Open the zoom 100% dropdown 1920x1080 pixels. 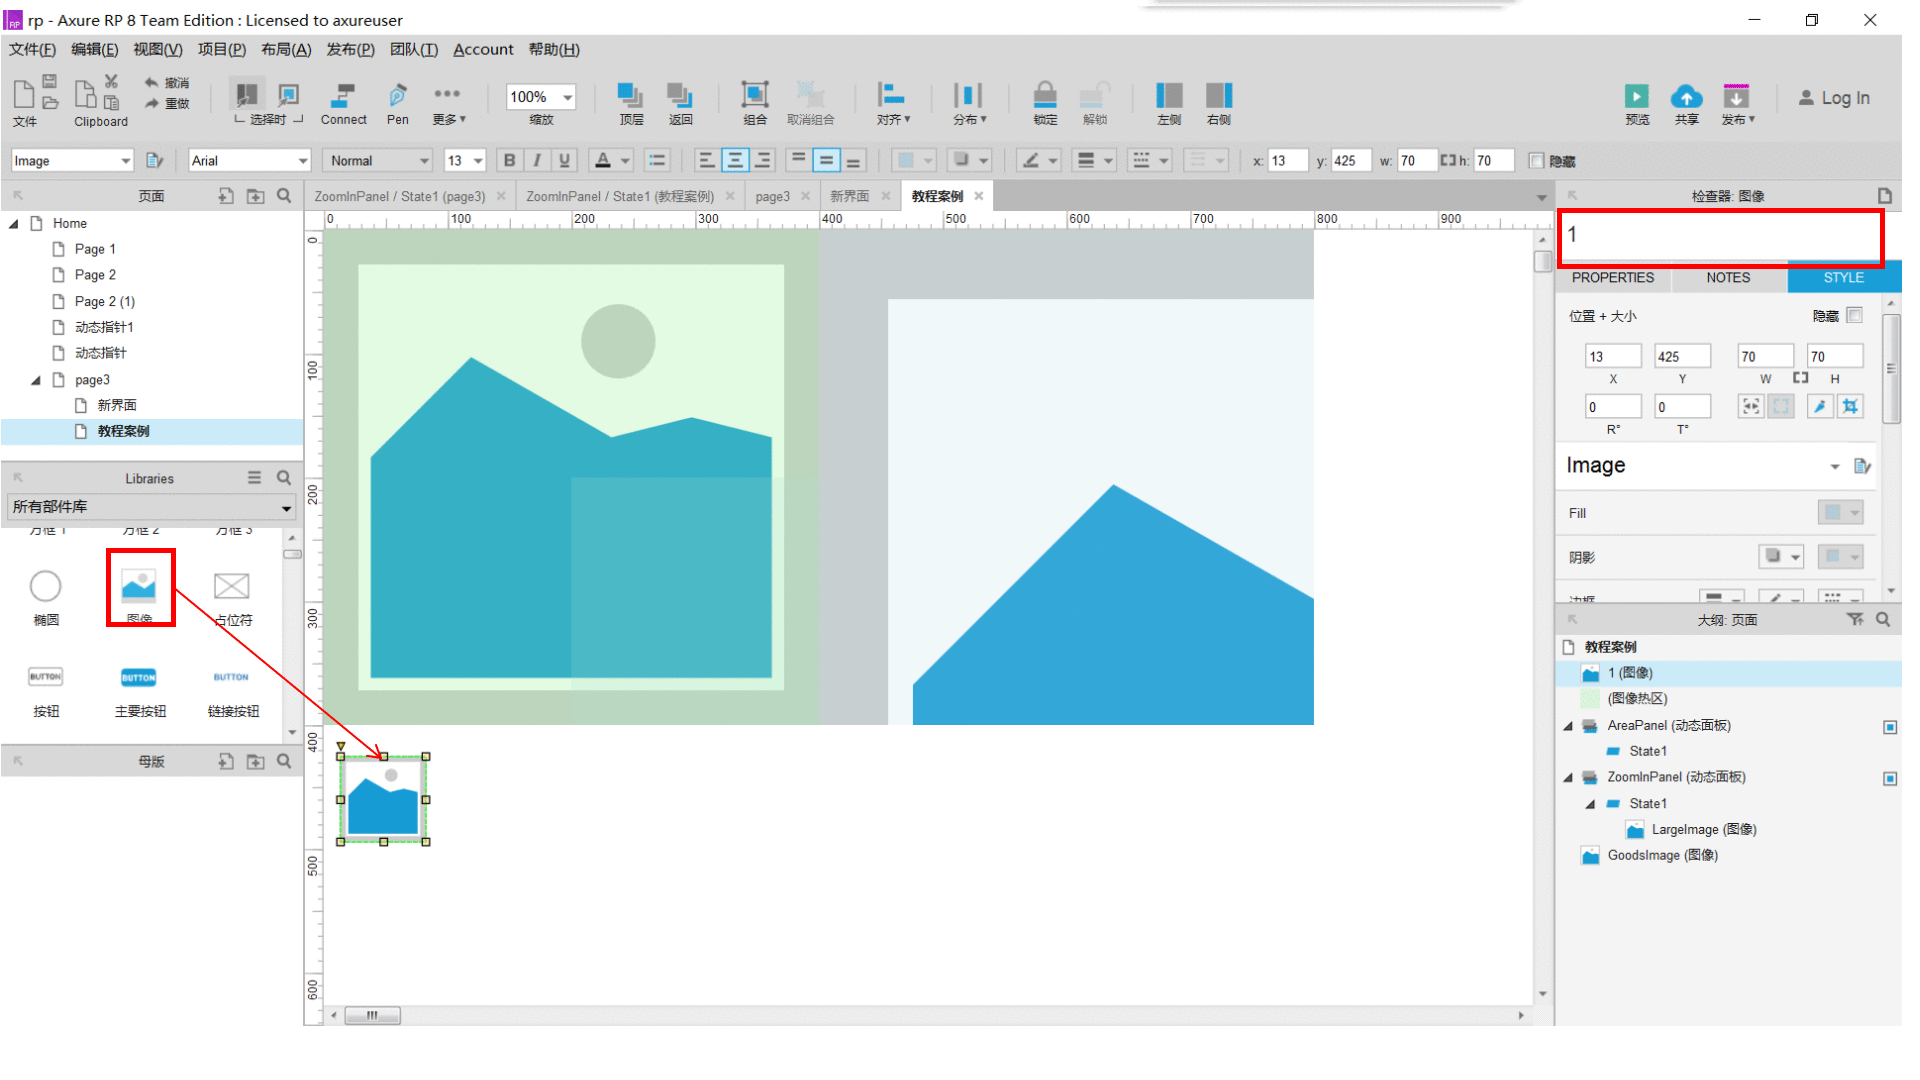click(568, 97)
